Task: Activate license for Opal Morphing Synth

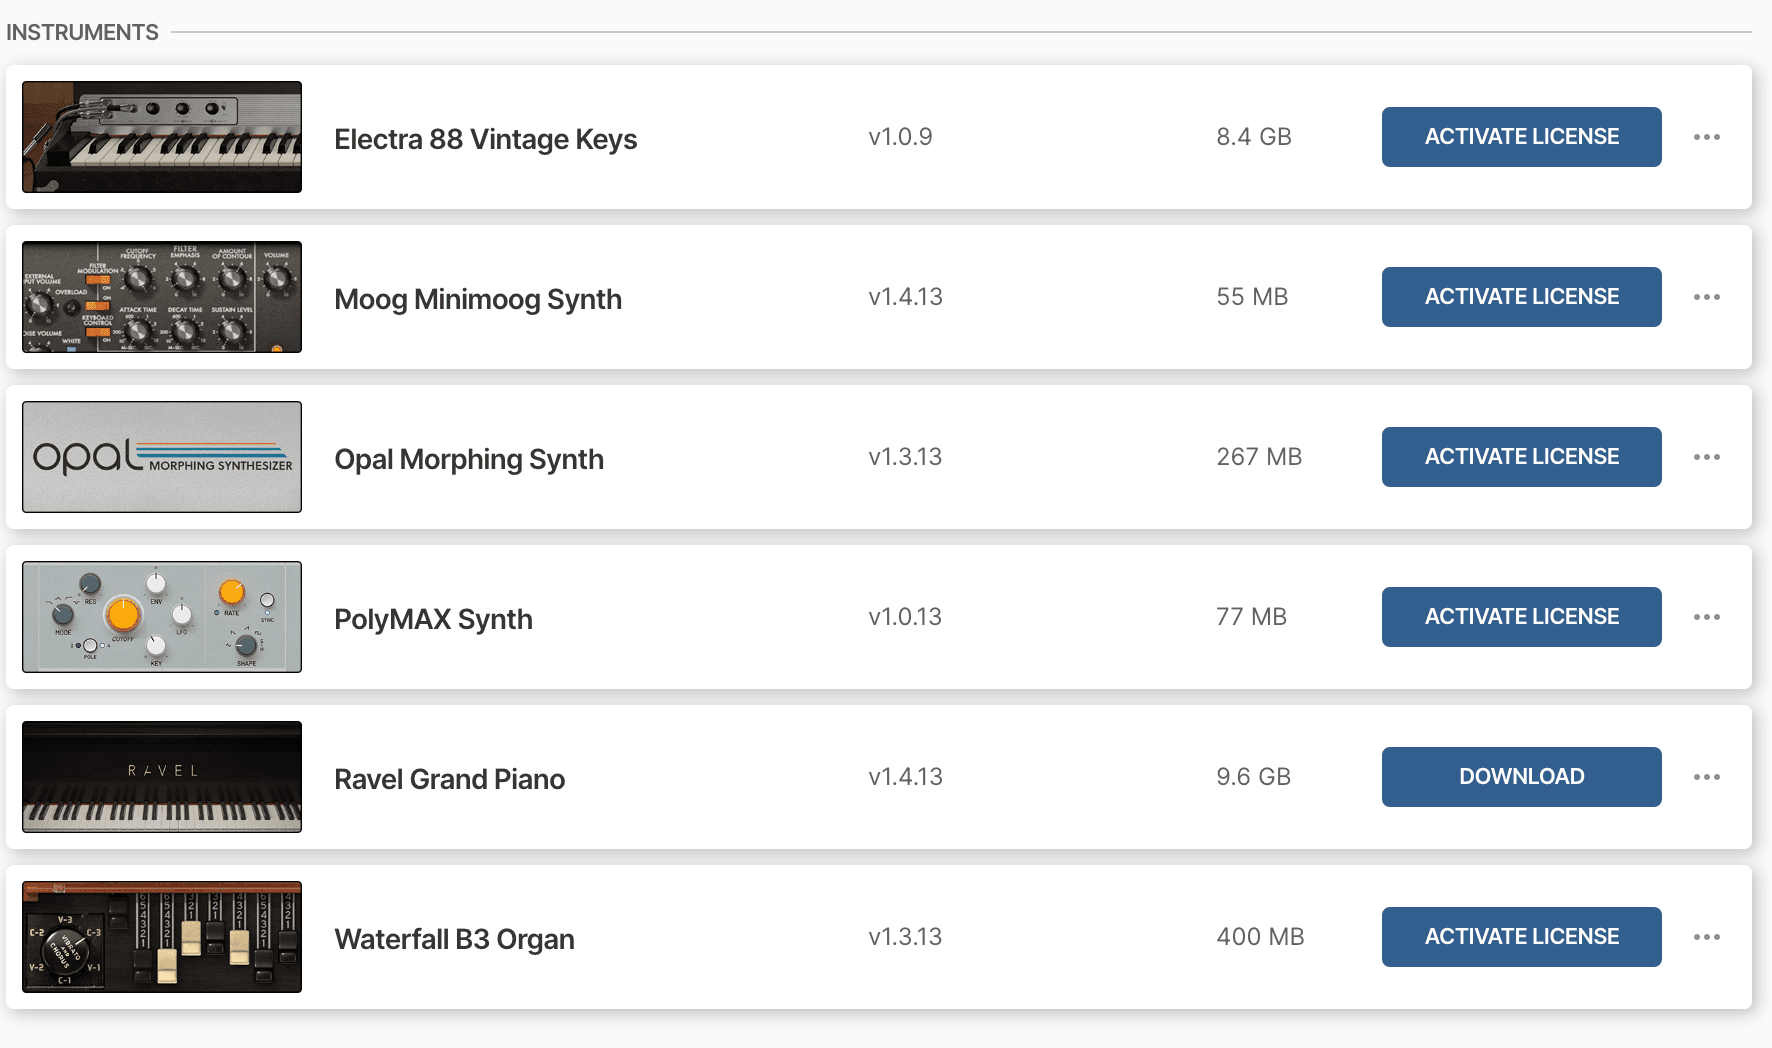Action: pos(1521,457)
